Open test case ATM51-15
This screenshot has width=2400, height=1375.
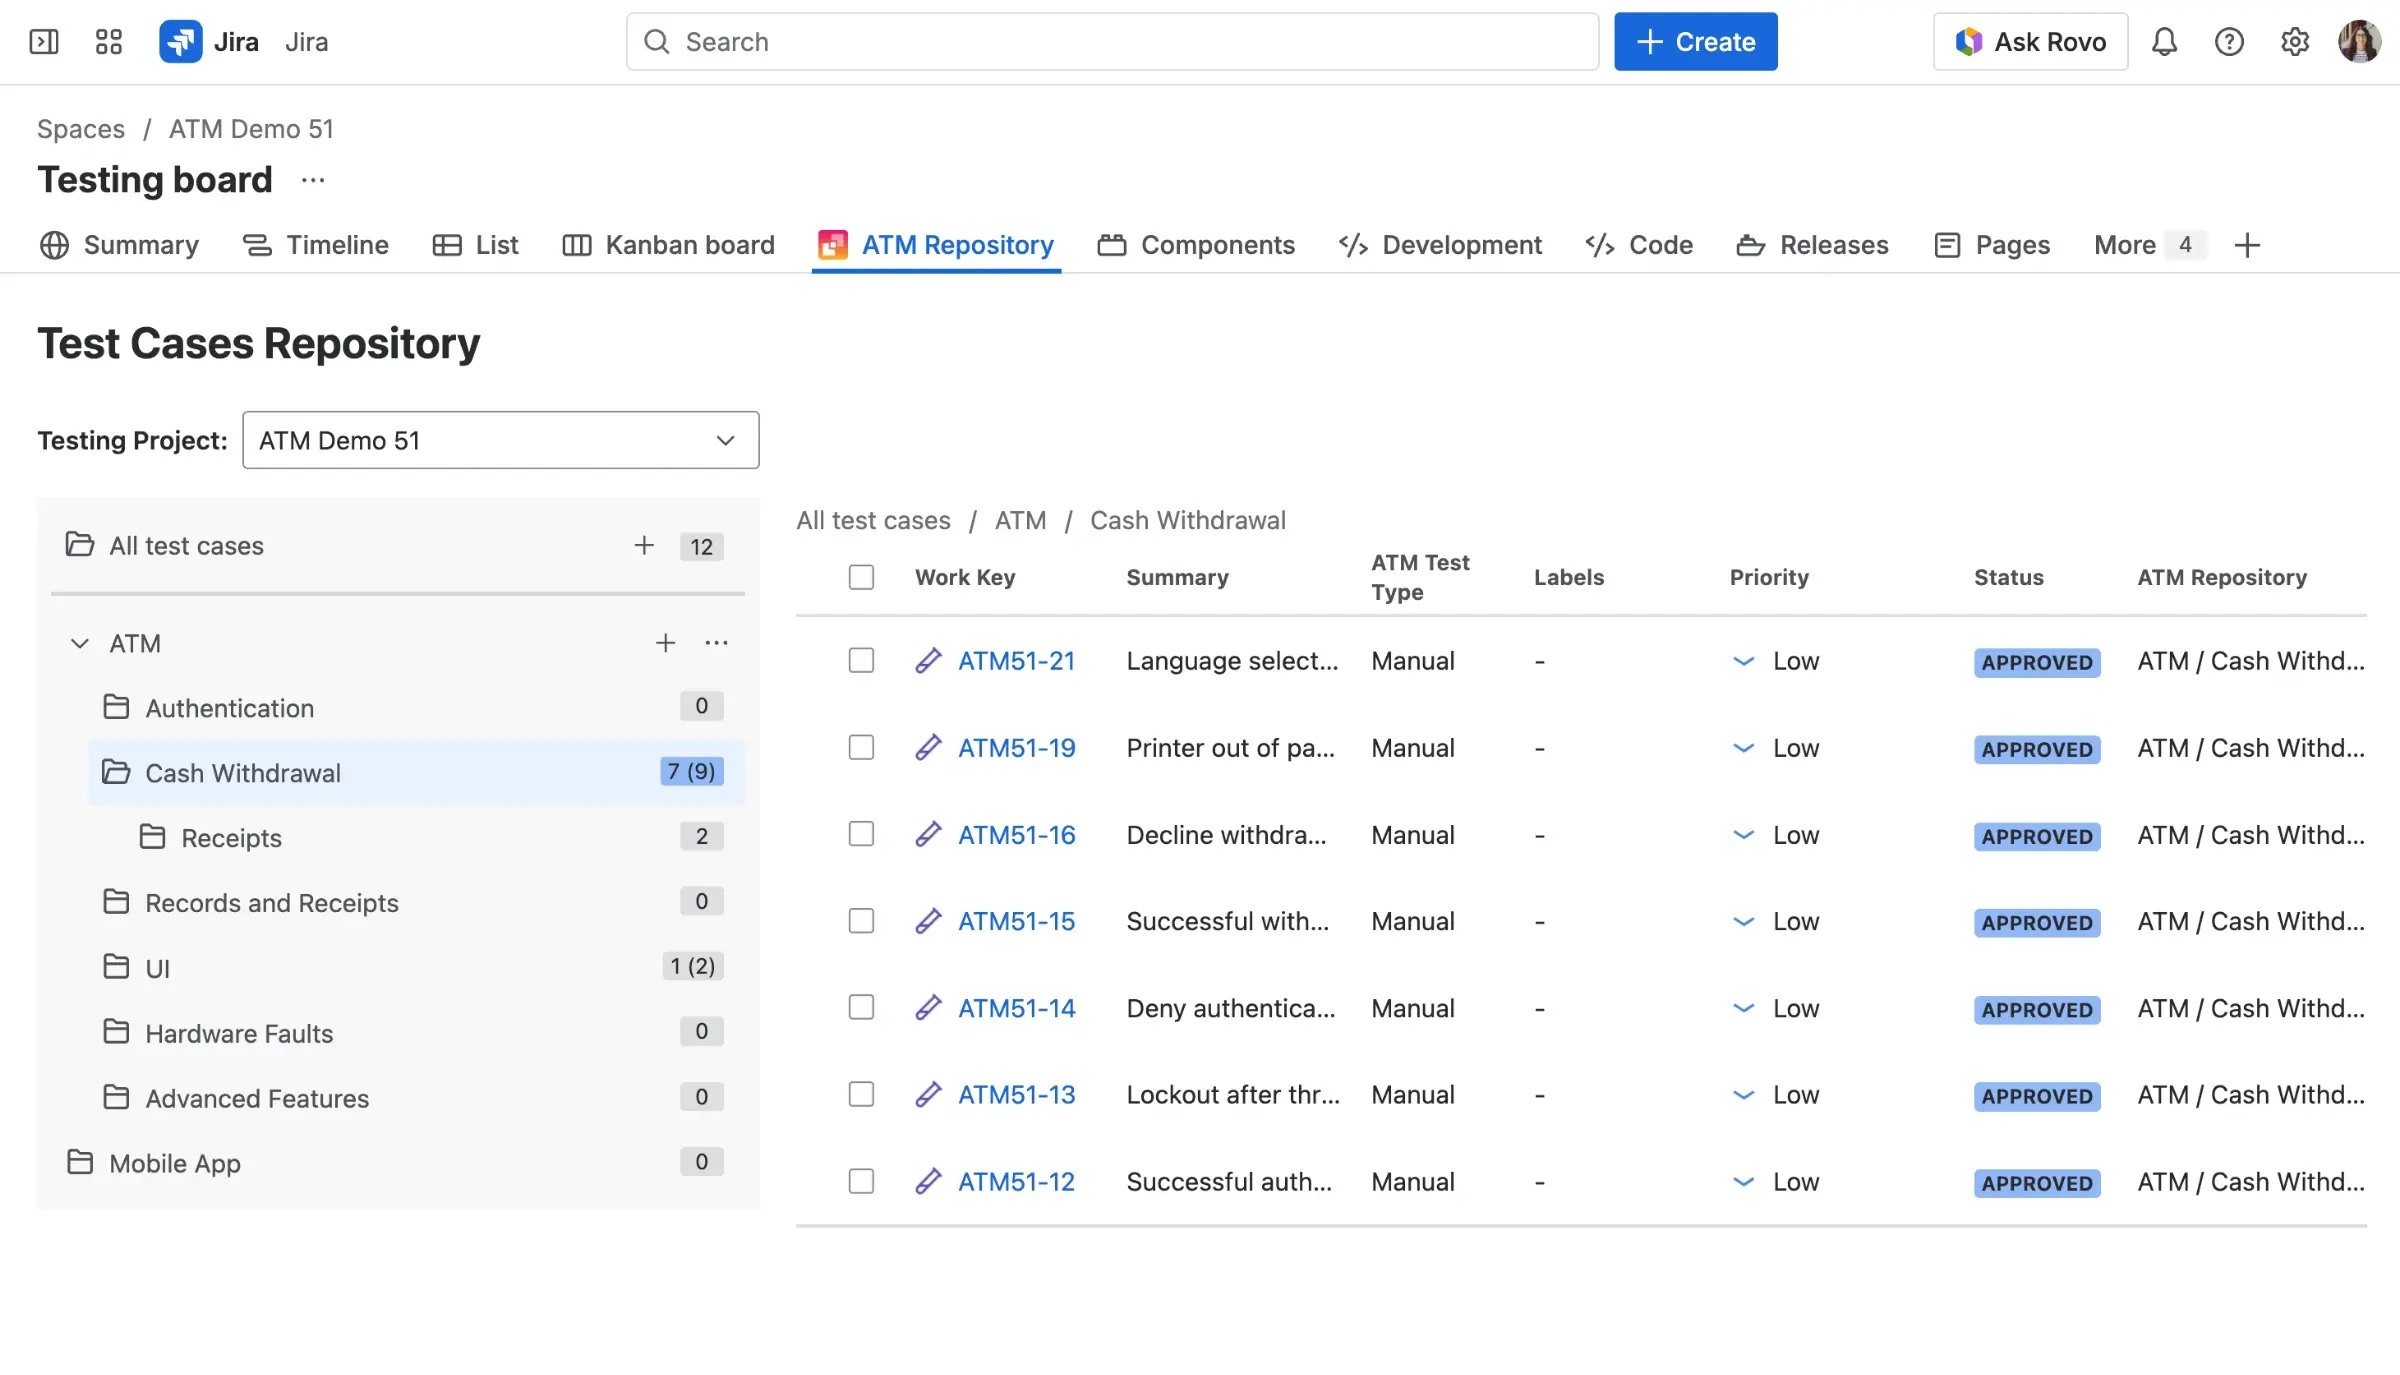pos(1017,921)
